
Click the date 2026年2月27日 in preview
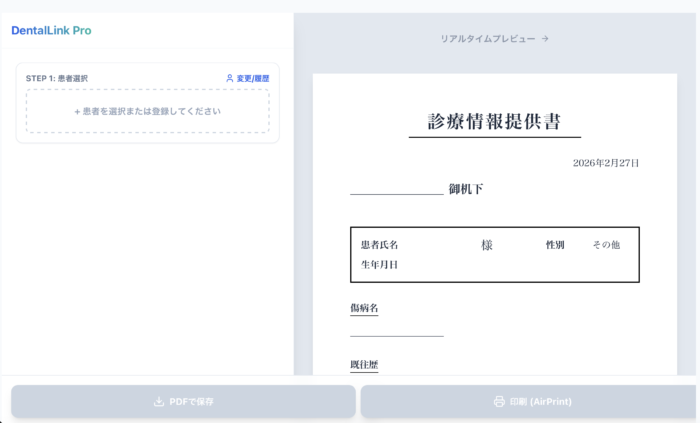coord(605,163)
